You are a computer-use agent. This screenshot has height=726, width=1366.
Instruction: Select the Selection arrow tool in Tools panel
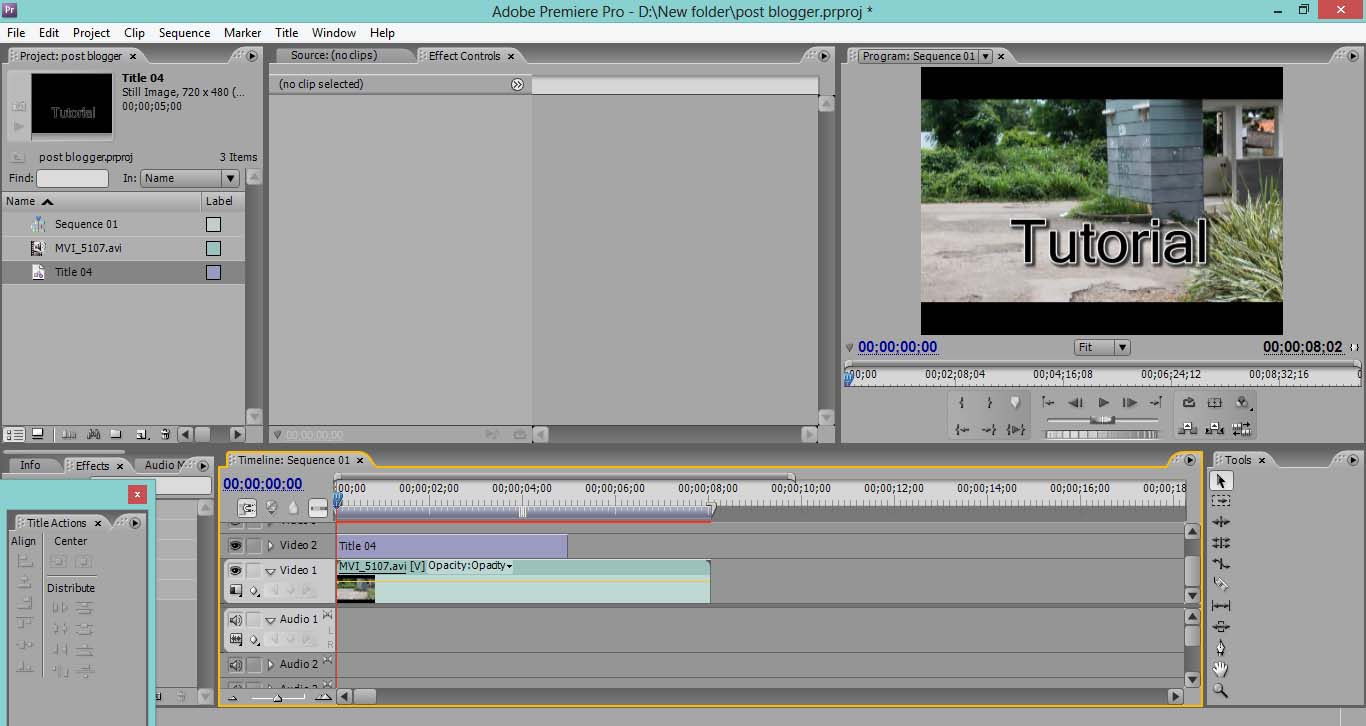point(1220,481)
